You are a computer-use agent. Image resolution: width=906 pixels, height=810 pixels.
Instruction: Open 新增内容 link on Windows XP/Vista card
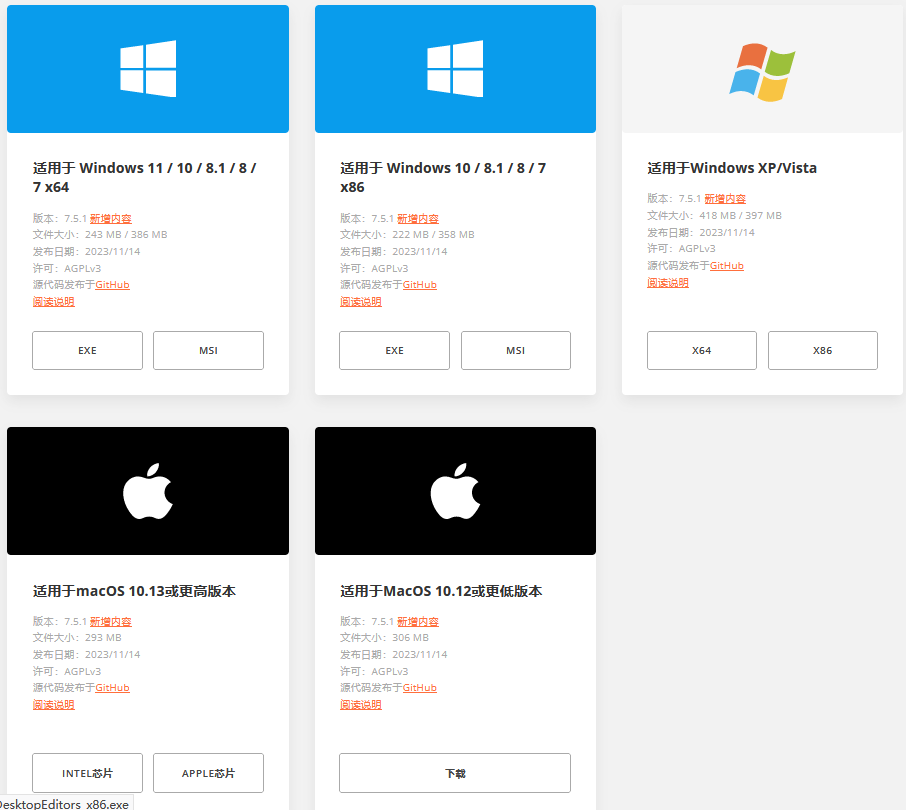[x=725, y=199]
